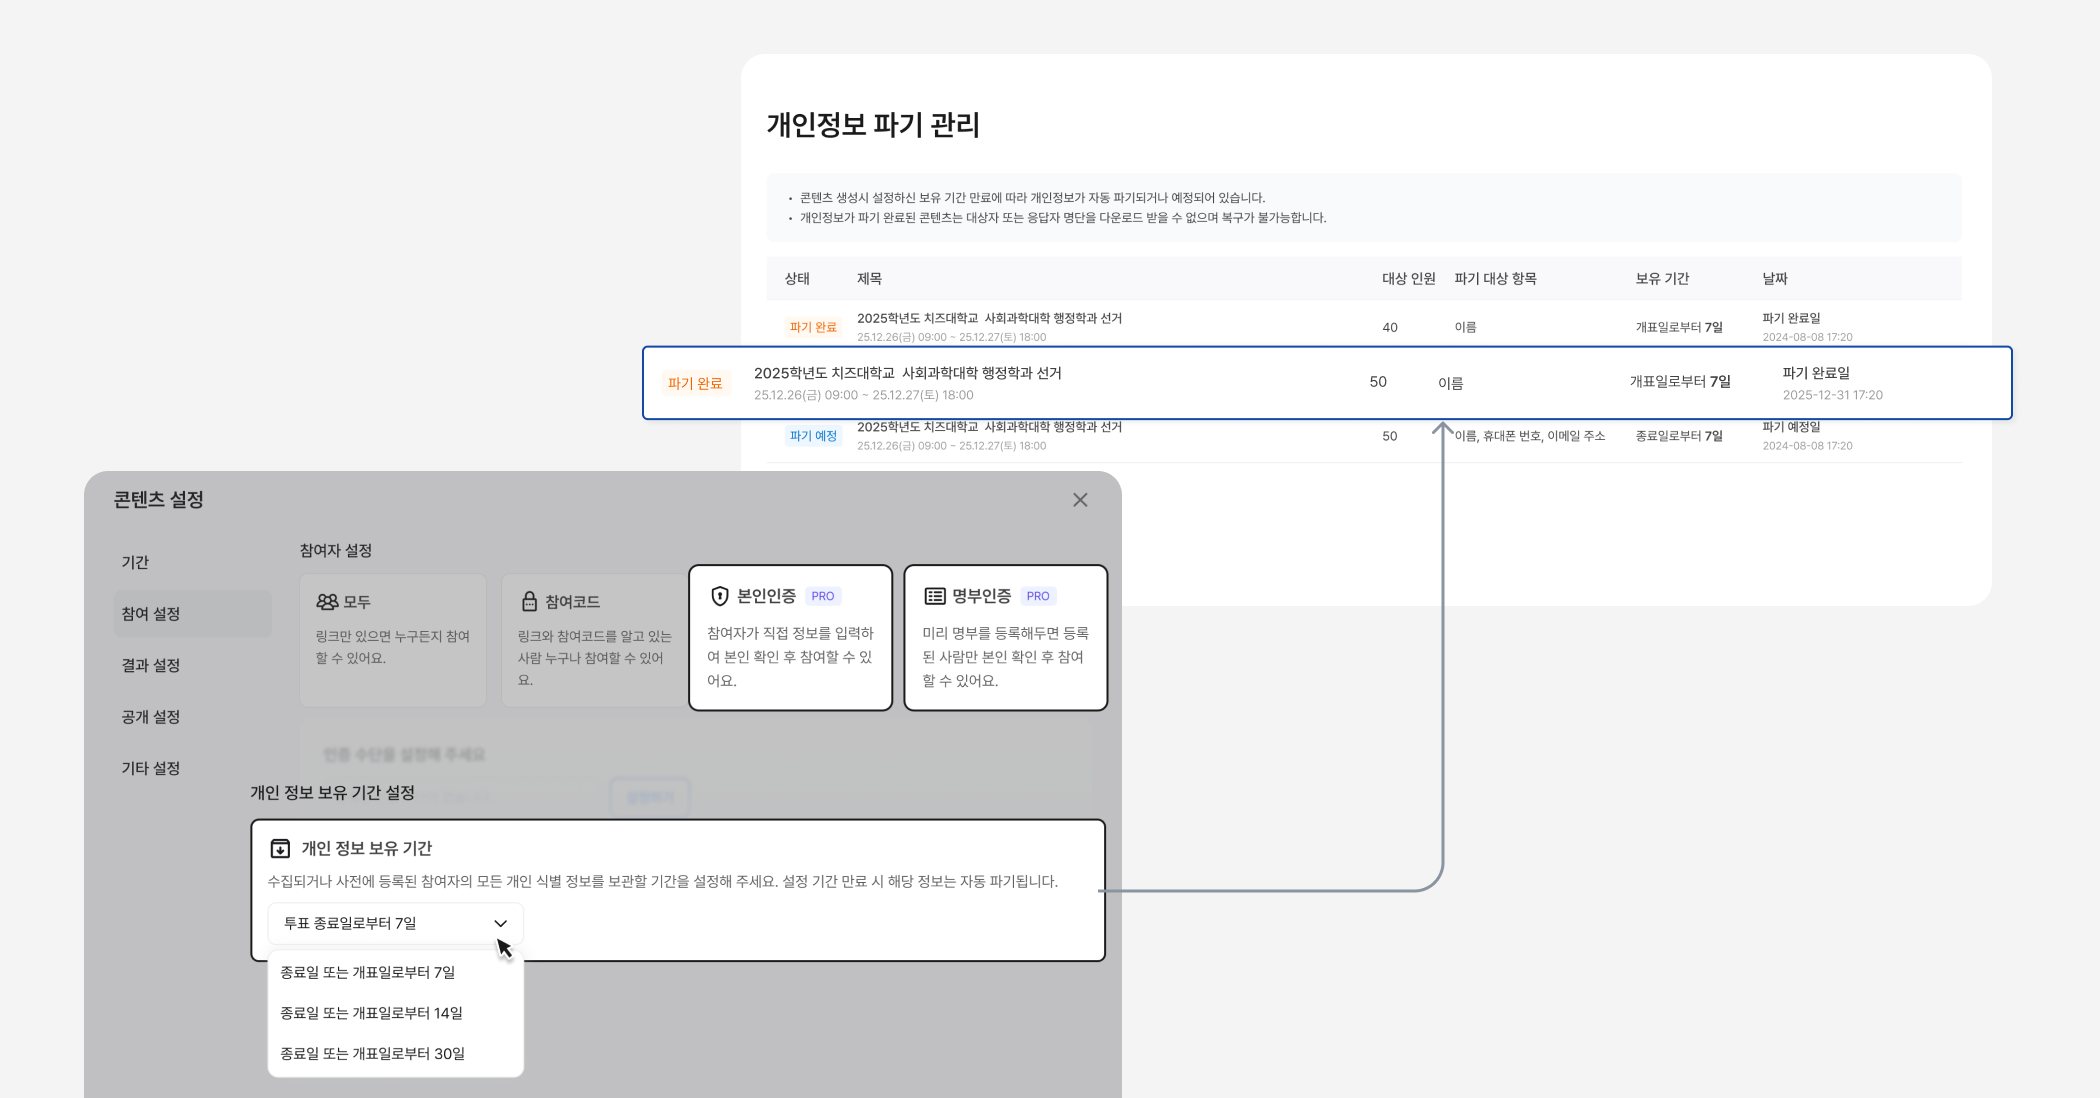Open the 기간 settings tab
Screen dimensions: 2100x1098
135,562
